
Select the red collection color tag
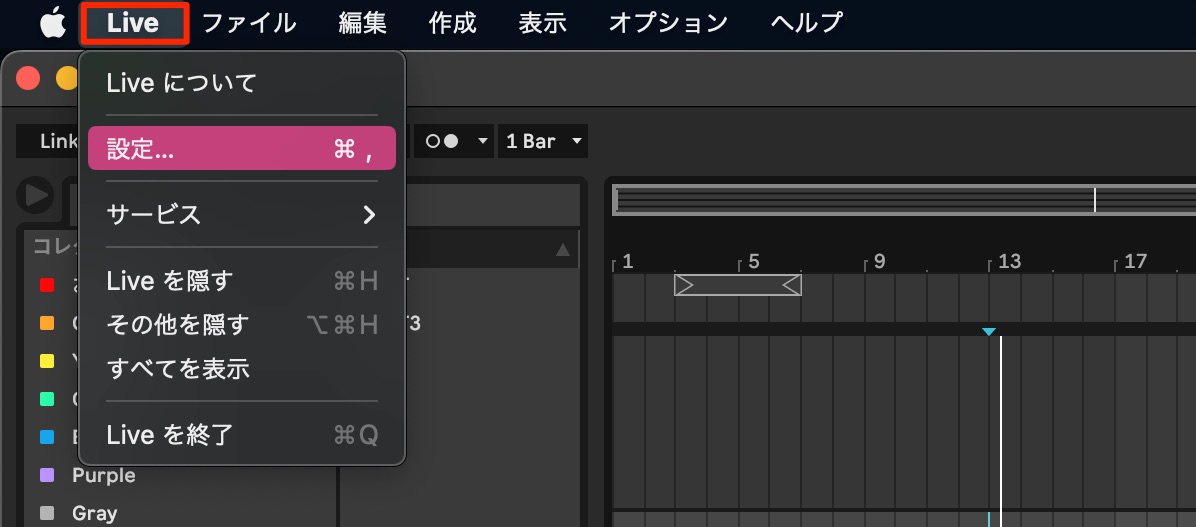tap(47, 285)
